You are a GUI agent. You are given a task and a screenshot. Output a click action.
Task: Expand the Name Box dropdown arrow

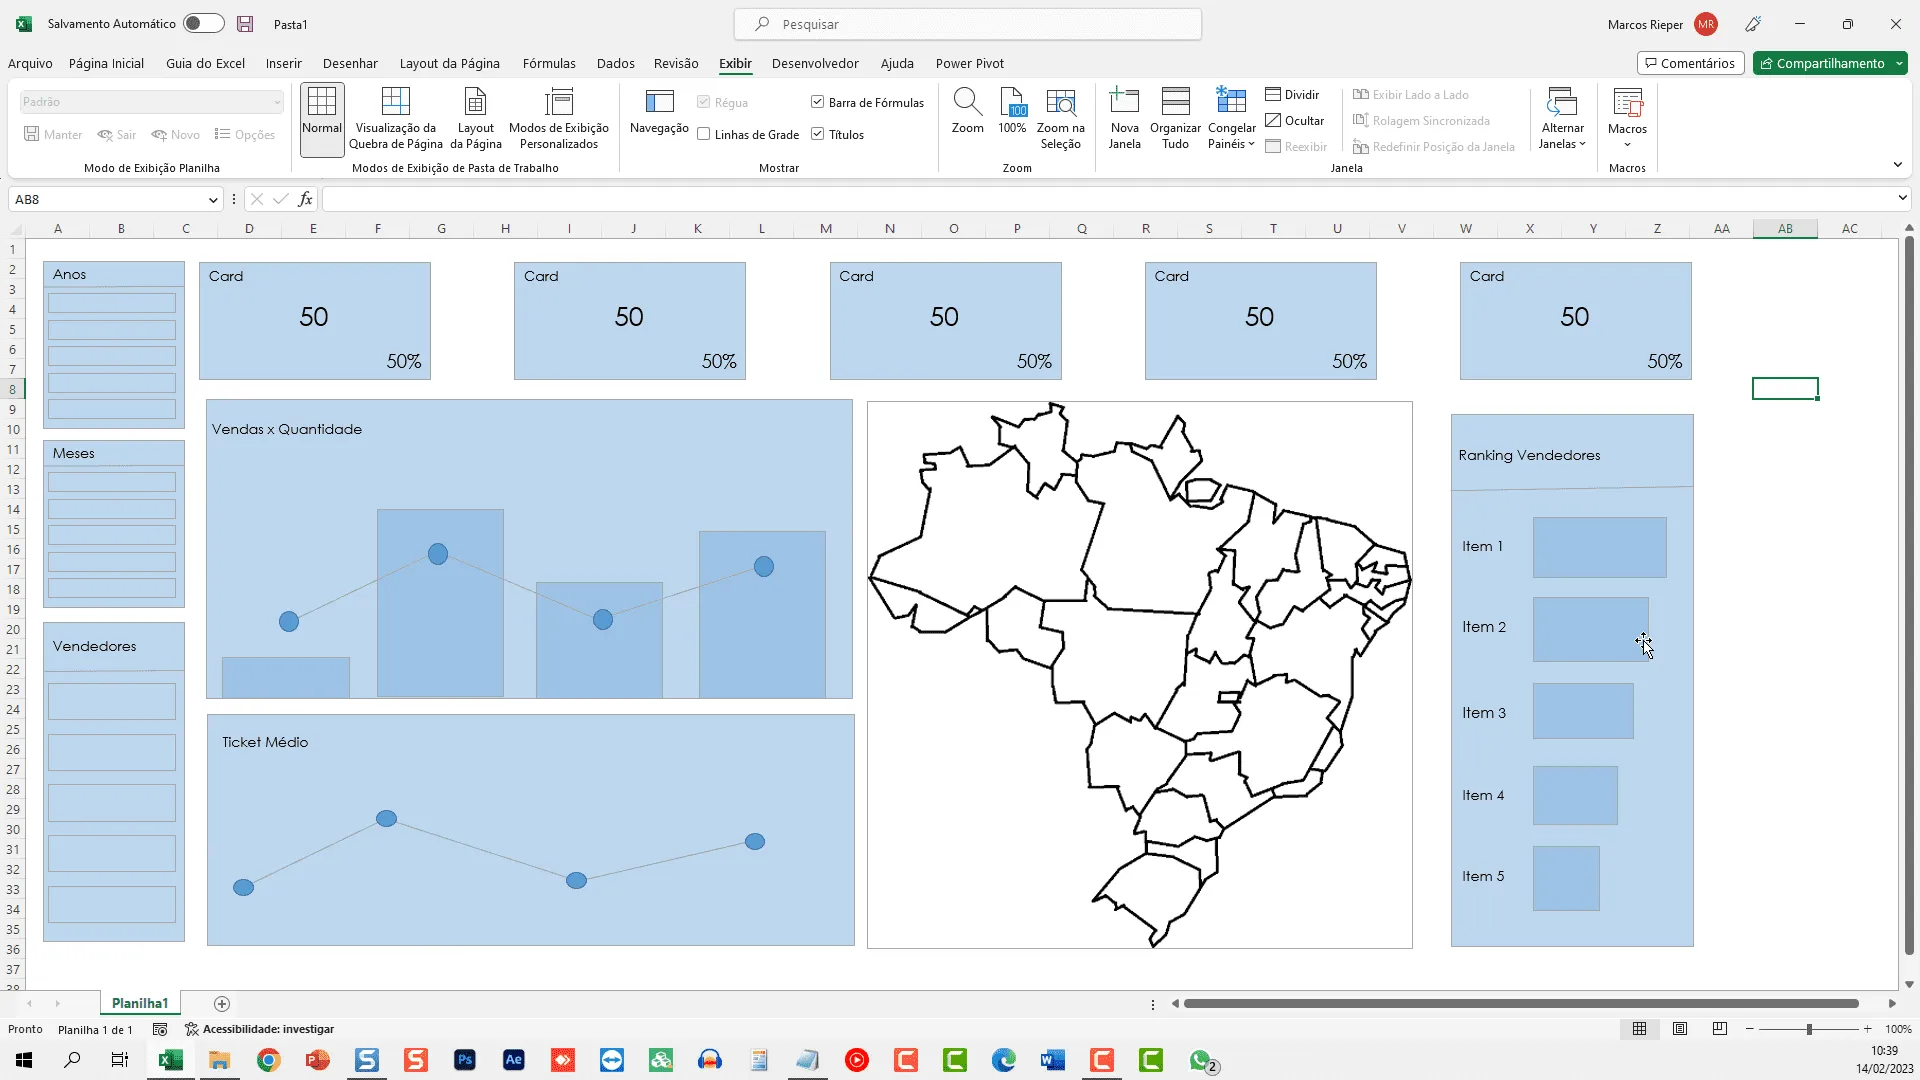[x=213, y=200]
